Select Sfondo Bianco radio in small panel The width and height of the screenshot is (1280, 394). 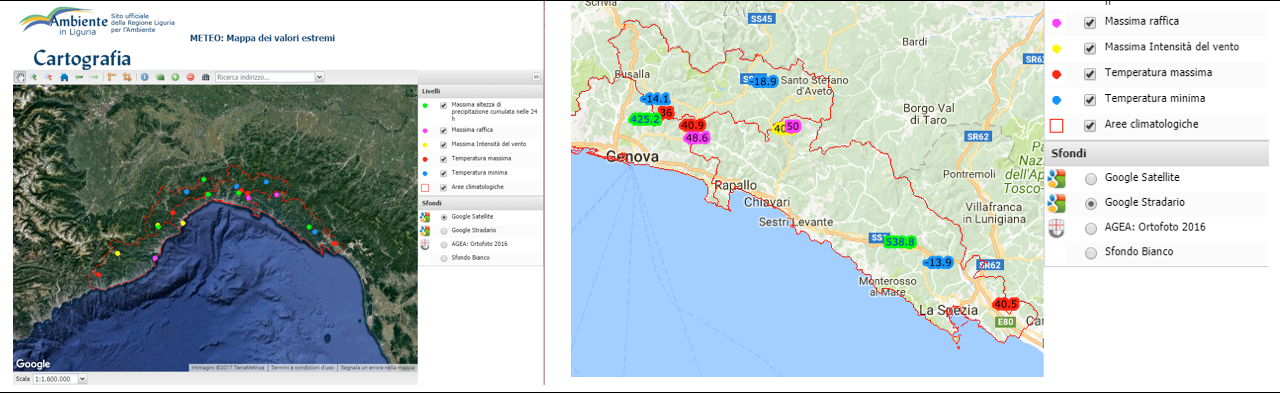(444, 258)
